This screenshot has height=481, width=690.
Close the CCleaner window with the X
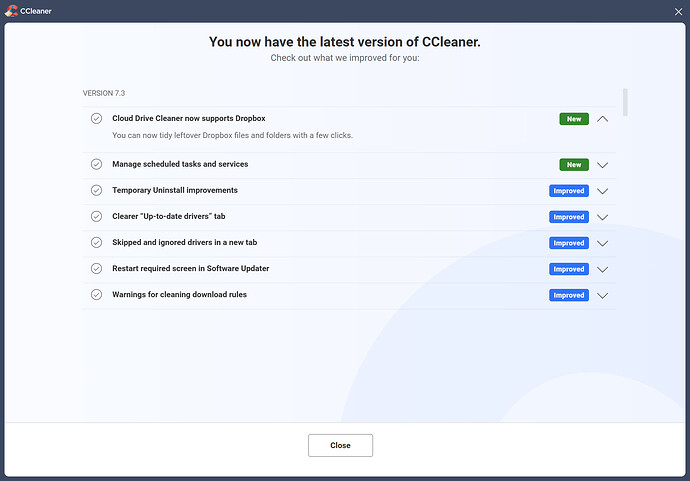pos(677,11)
